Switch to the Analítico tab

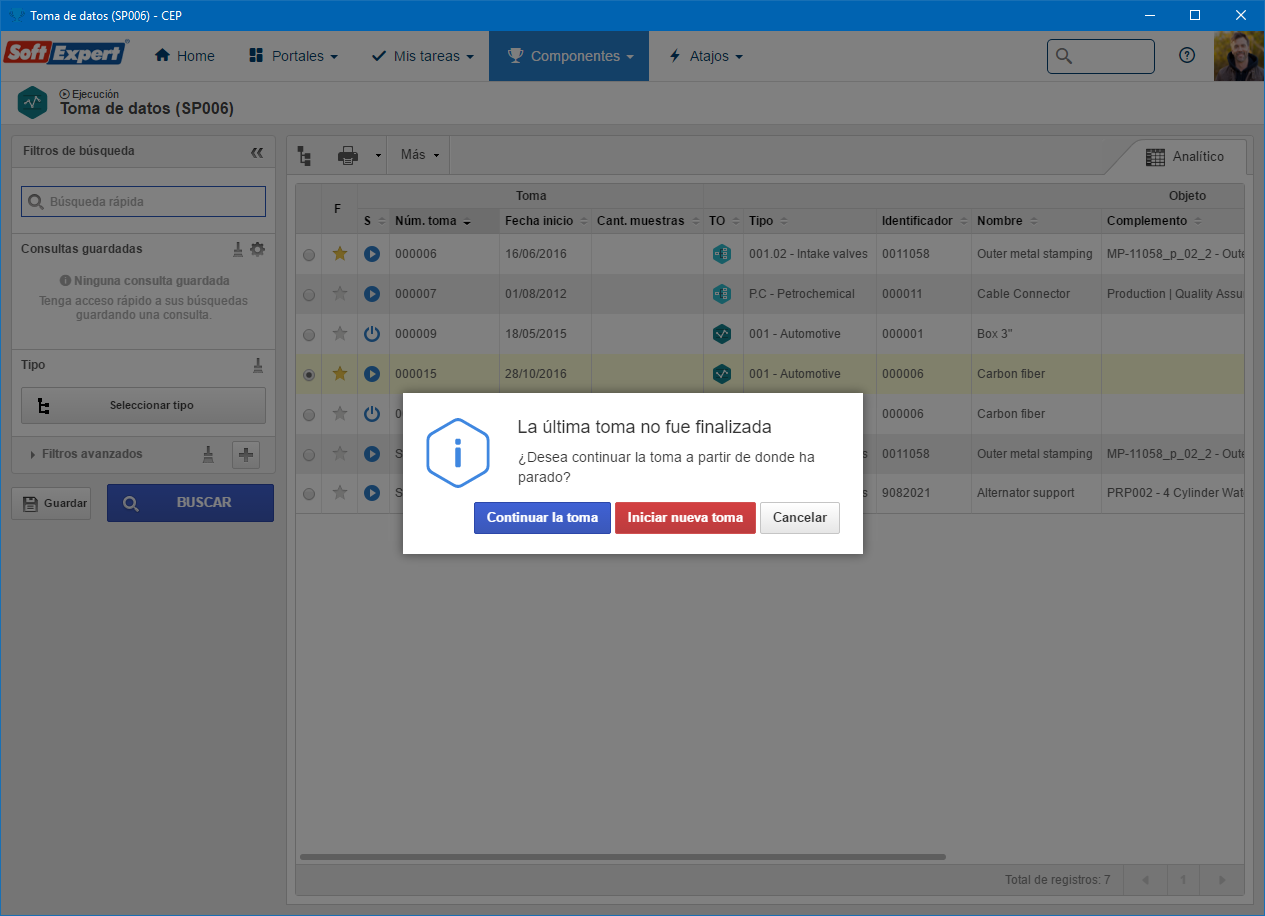(x=1185, y=157)
